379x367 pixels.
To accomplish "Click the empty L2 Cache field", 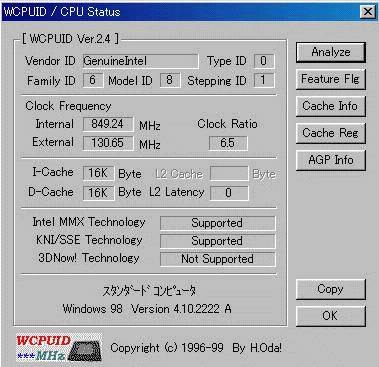I will (x=229, y=173).
